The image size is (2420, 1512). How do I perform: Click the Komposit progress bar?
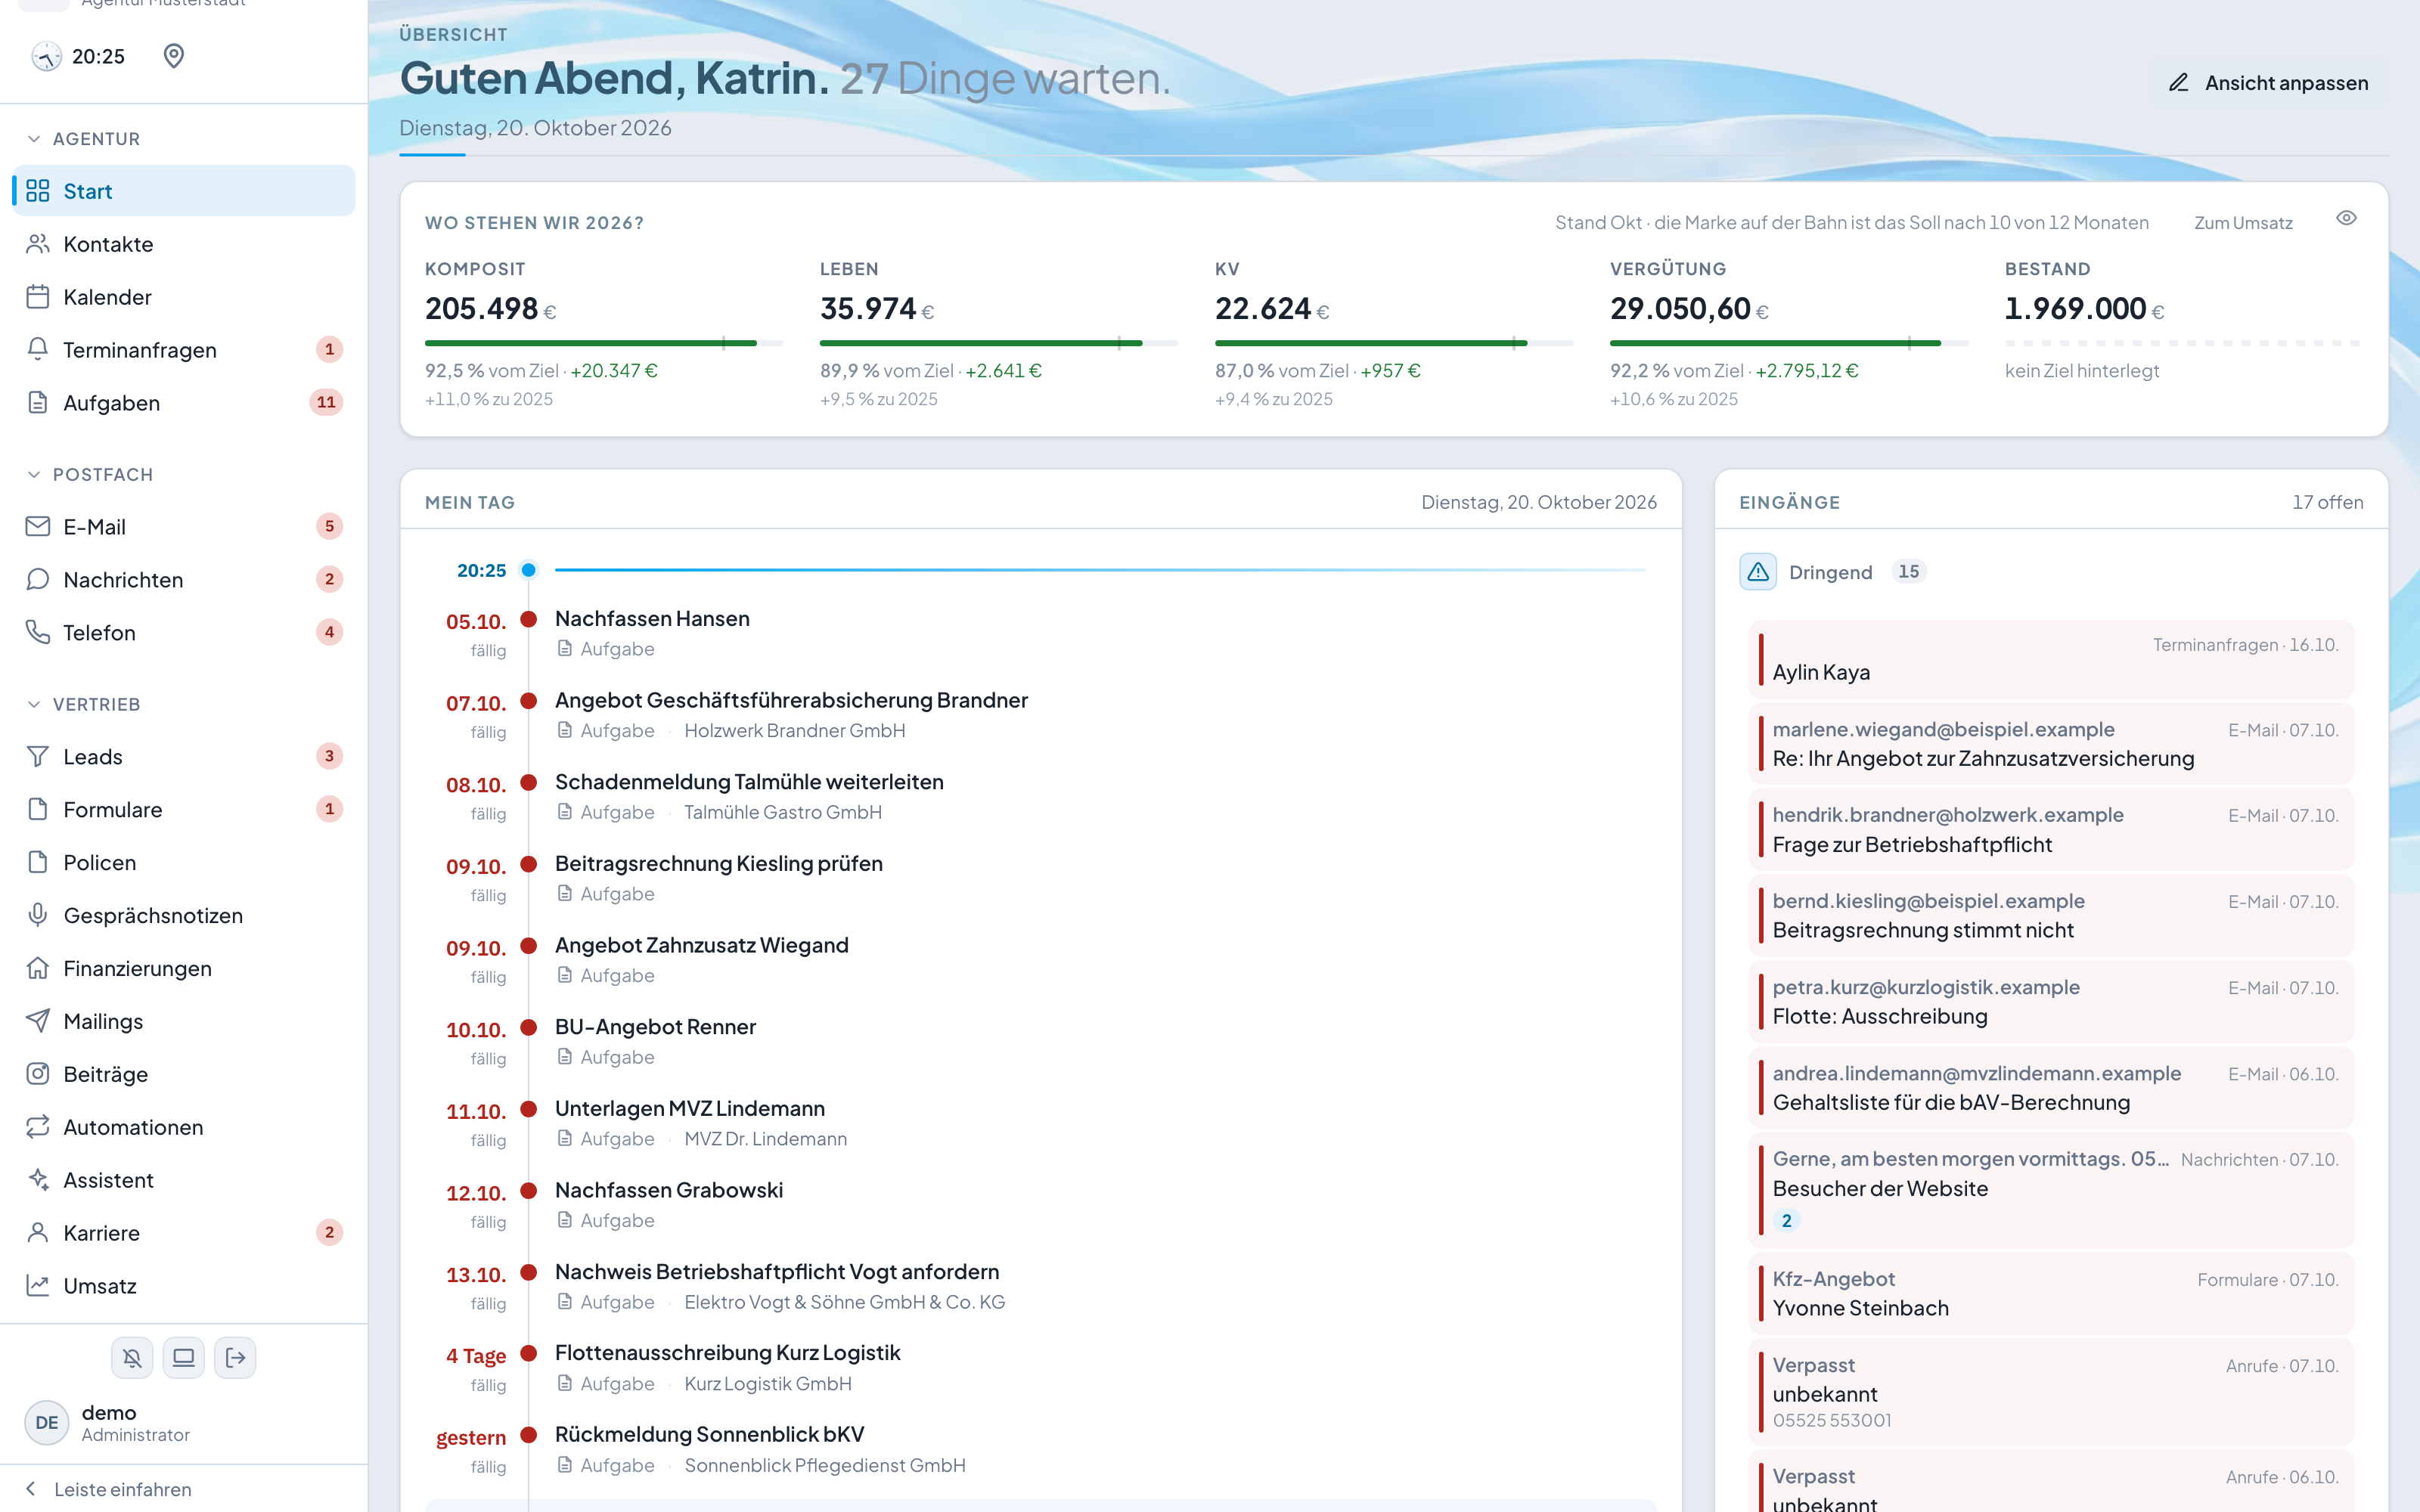[x=604, y=343]
